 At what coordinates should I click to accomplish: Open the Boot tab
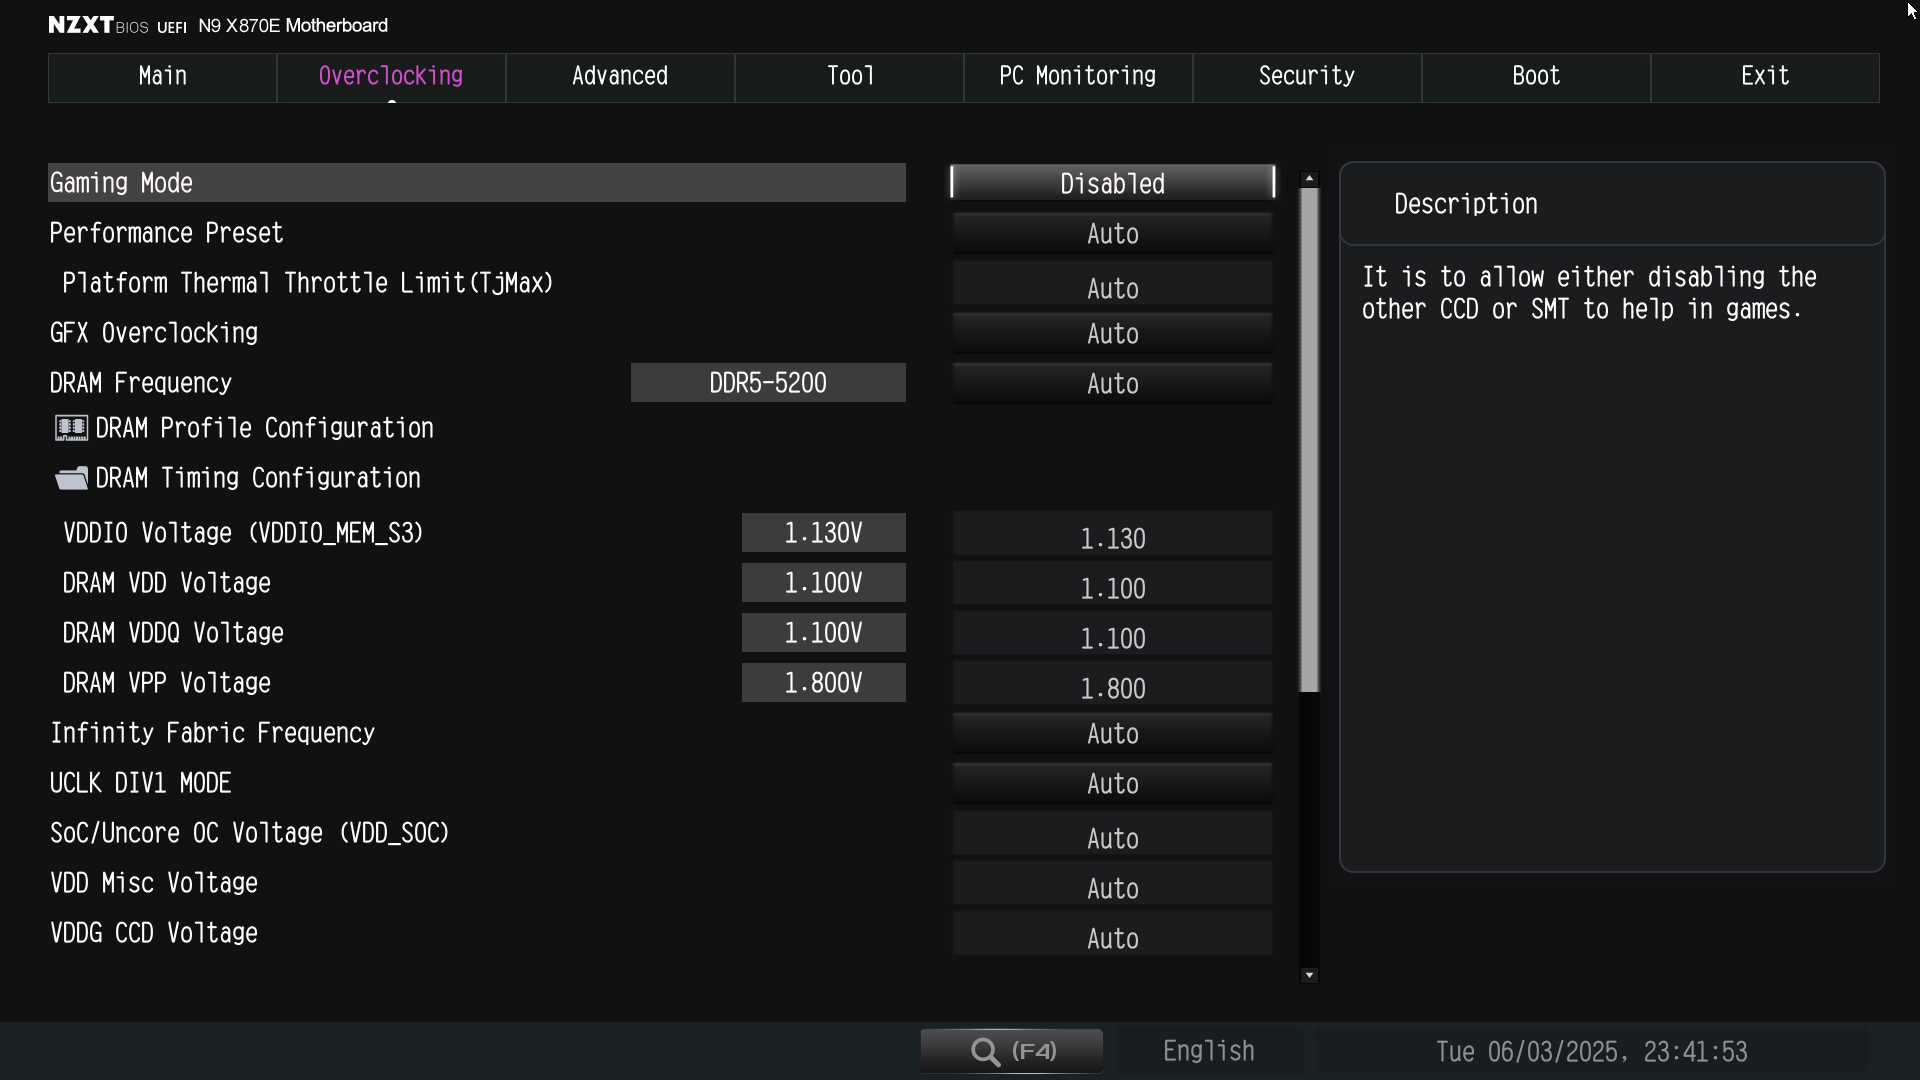[x=1535, y=77]
